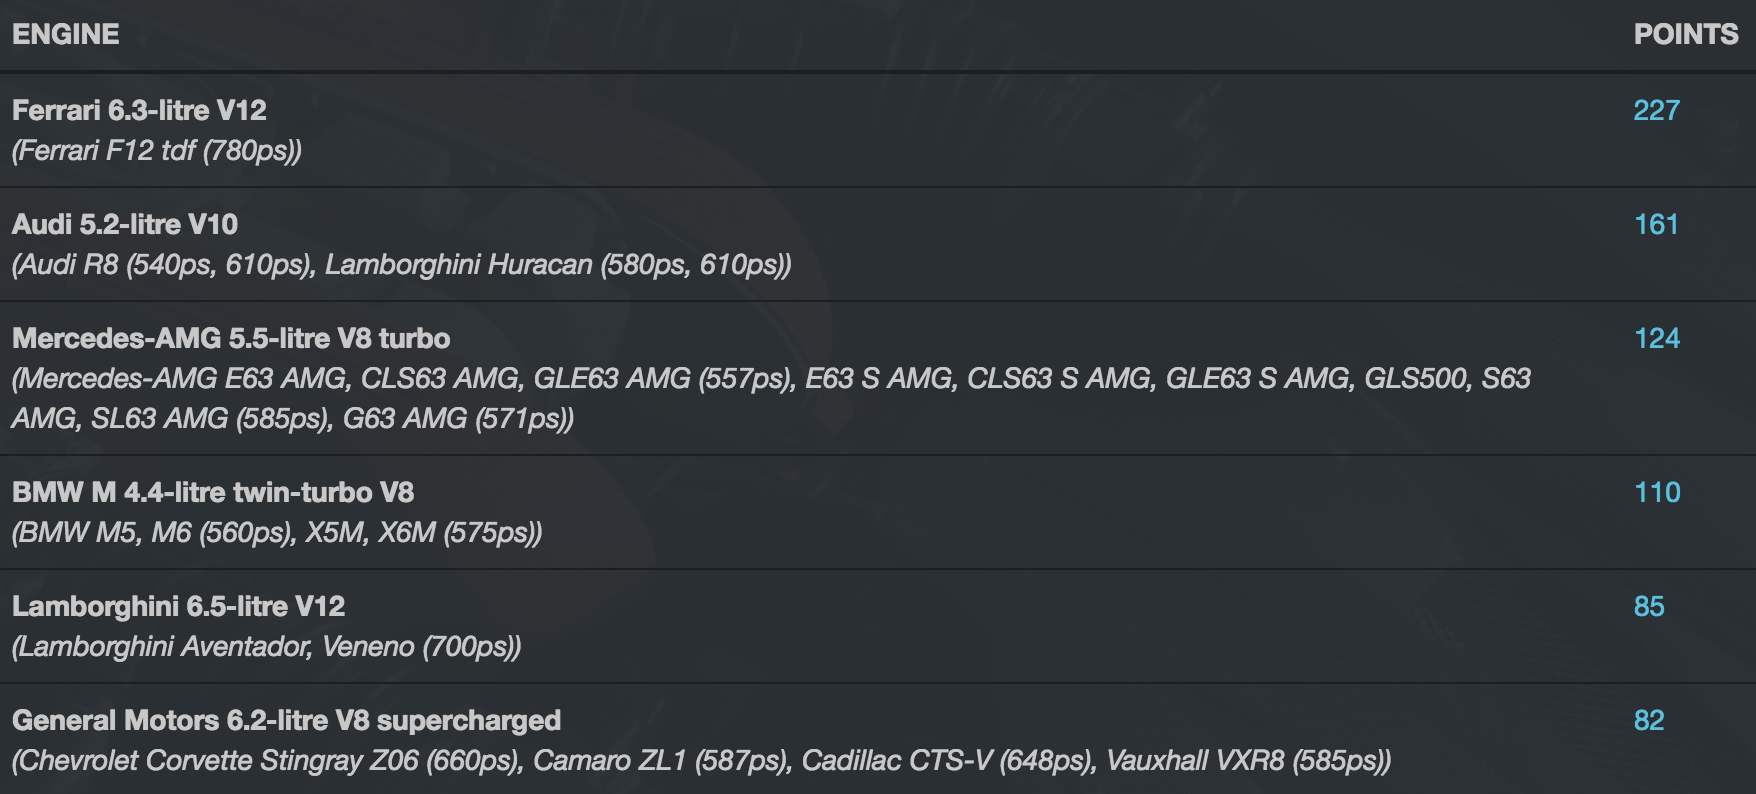Click the ENGINE column header
Image resolution: width=1756 pixels, height=794 pixels.
[66, 34]
